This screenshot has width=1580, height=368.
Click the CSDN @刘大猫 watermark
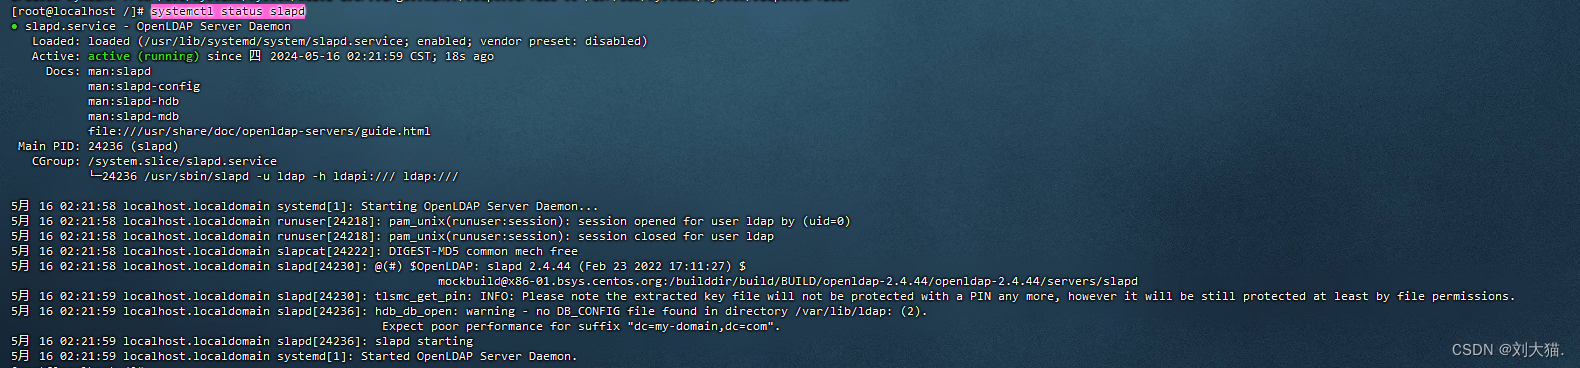(1507, 349)
